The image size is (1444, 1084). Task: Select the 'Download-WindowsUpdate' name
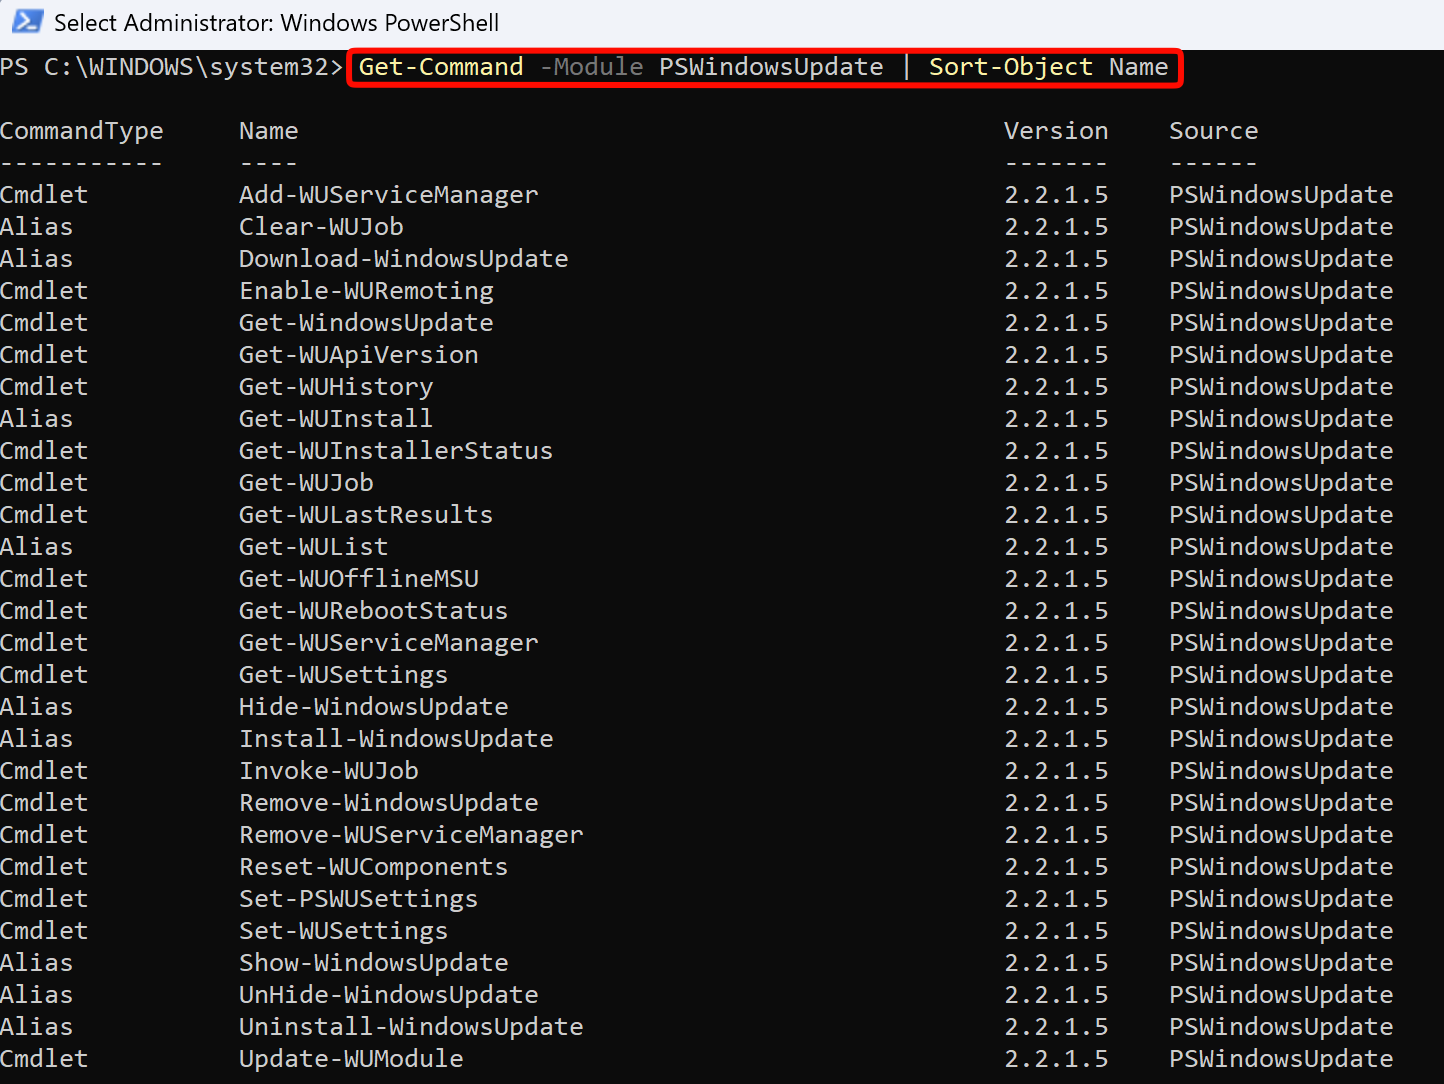coord(404,259)
